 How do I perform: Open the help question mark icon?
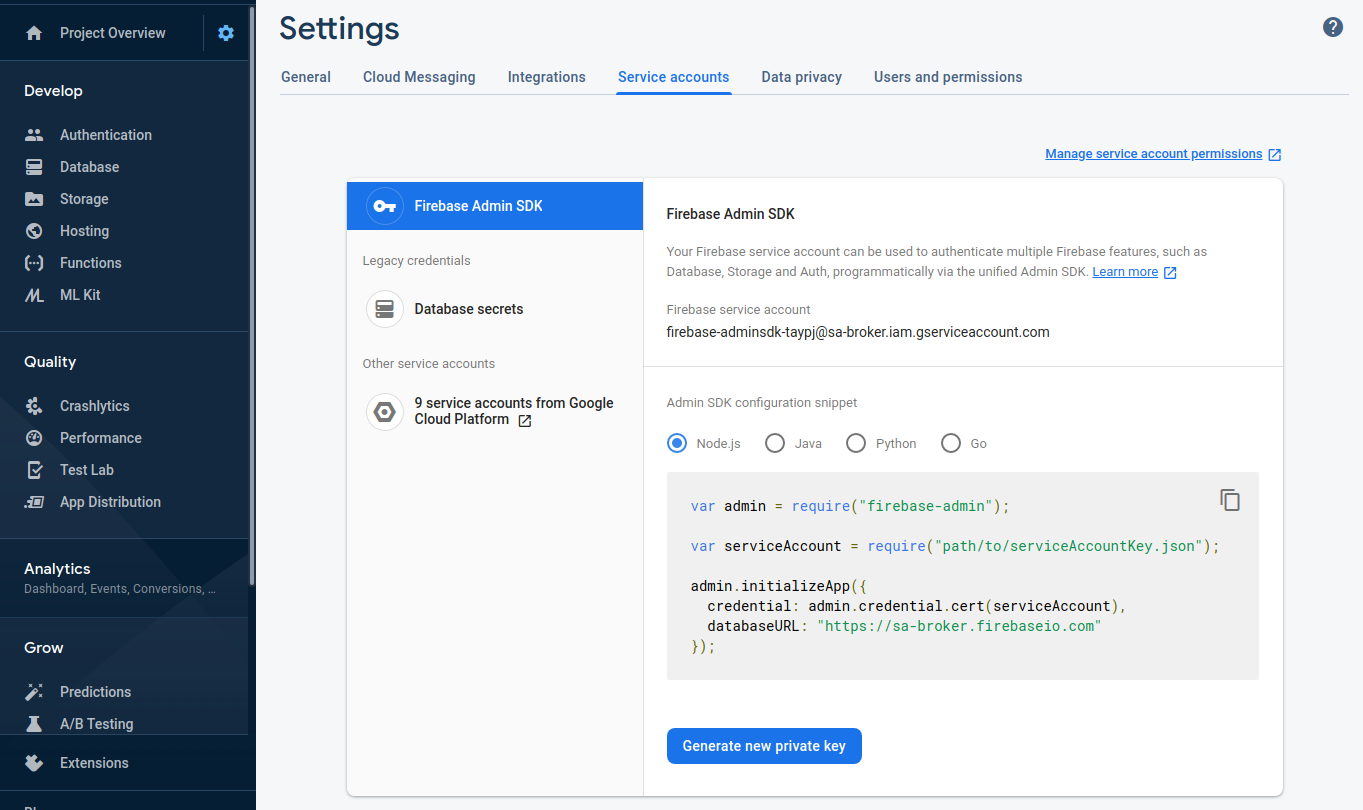point(1333,27)
